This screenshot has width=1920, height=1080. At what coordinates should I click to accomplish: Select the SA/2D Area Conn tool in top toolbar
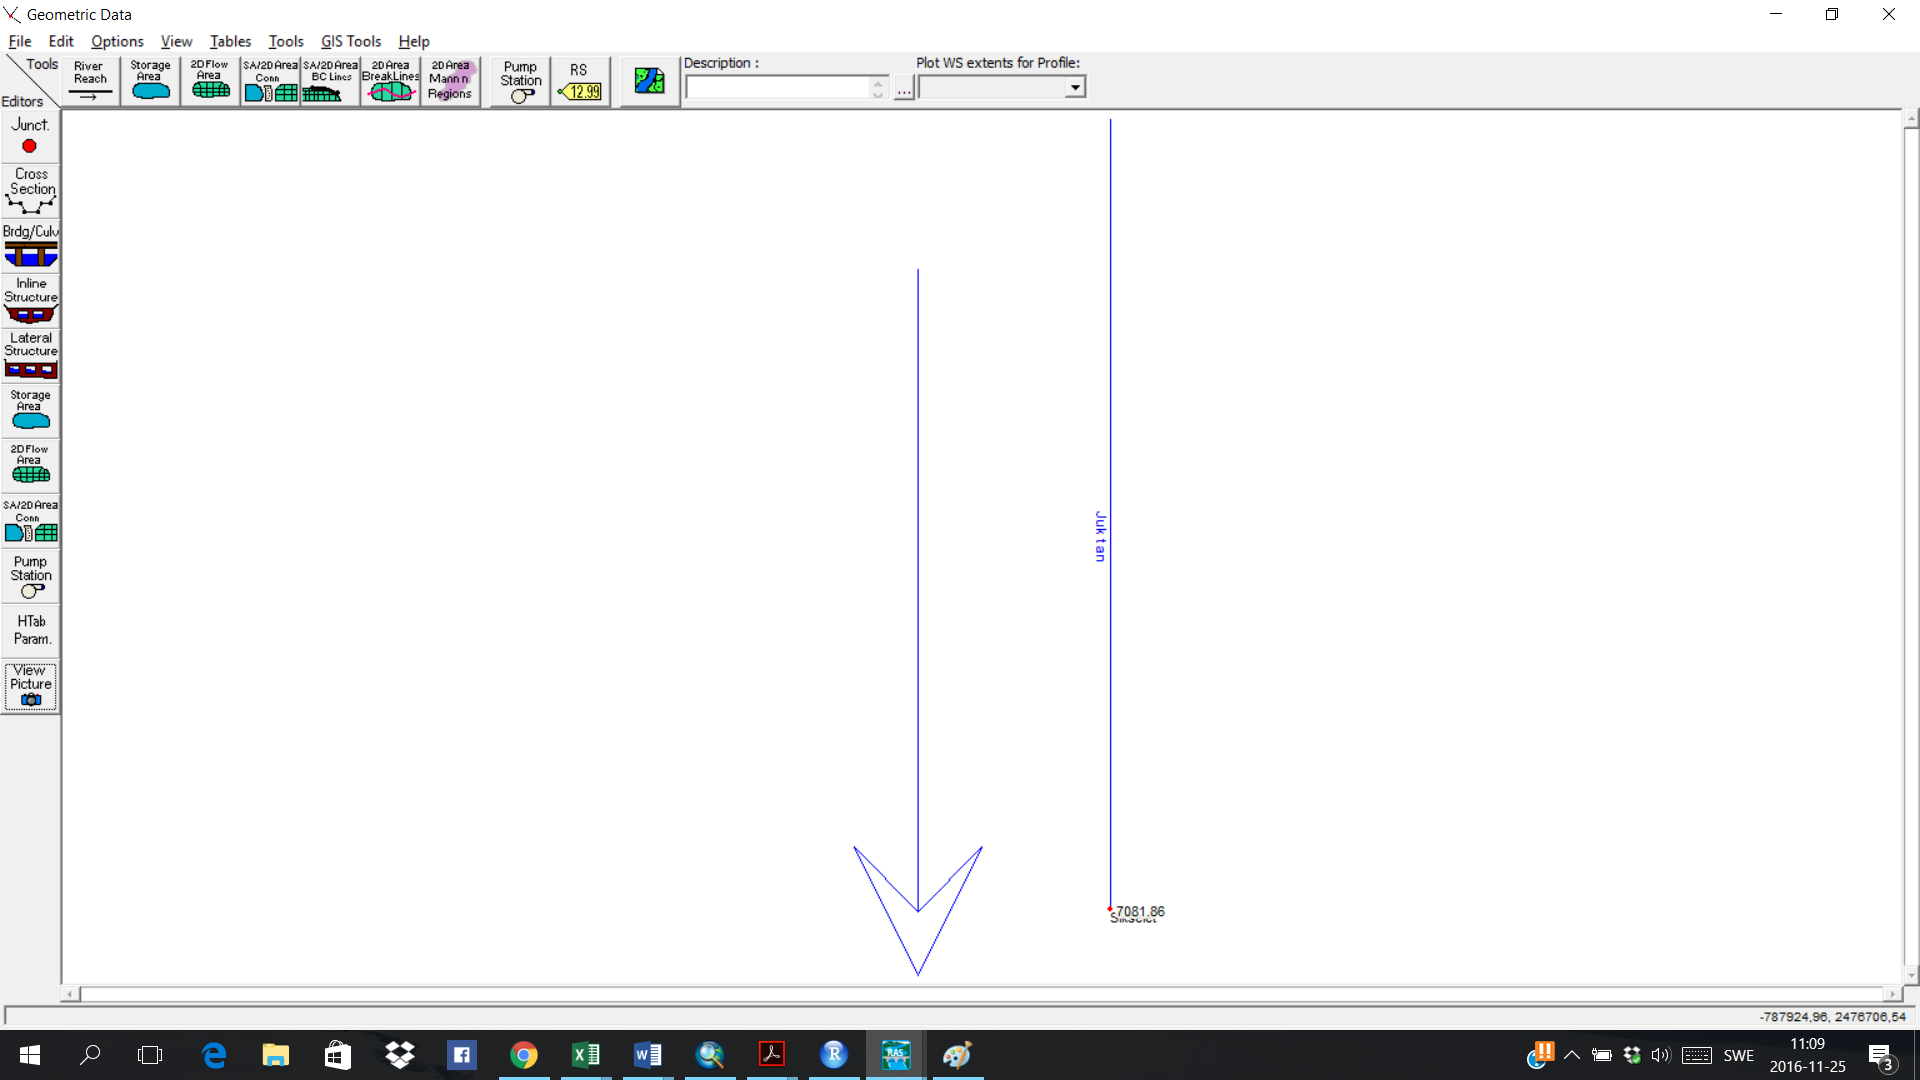270,81
